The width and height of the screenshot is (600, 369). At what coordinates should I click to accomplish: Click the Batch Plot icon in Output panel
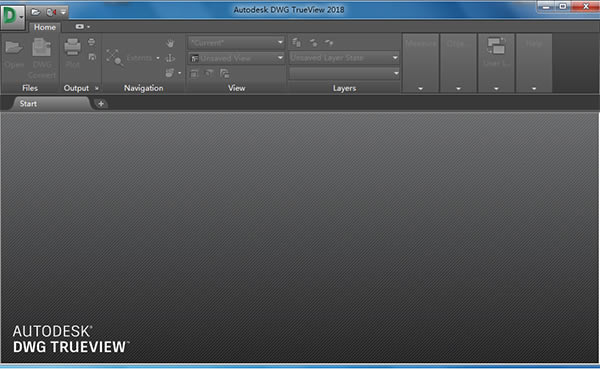point(91,42)
